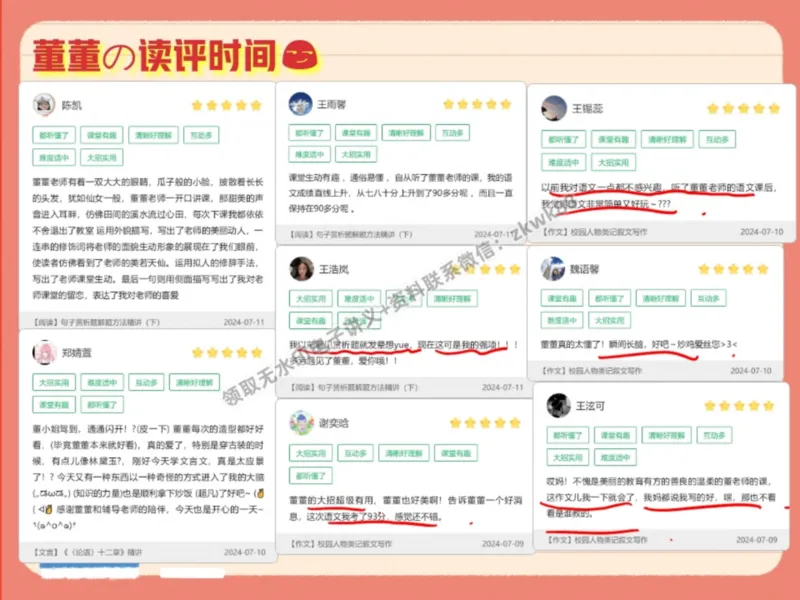Select the 难度适中 tag on 陈凯's review

click(54, 158)
